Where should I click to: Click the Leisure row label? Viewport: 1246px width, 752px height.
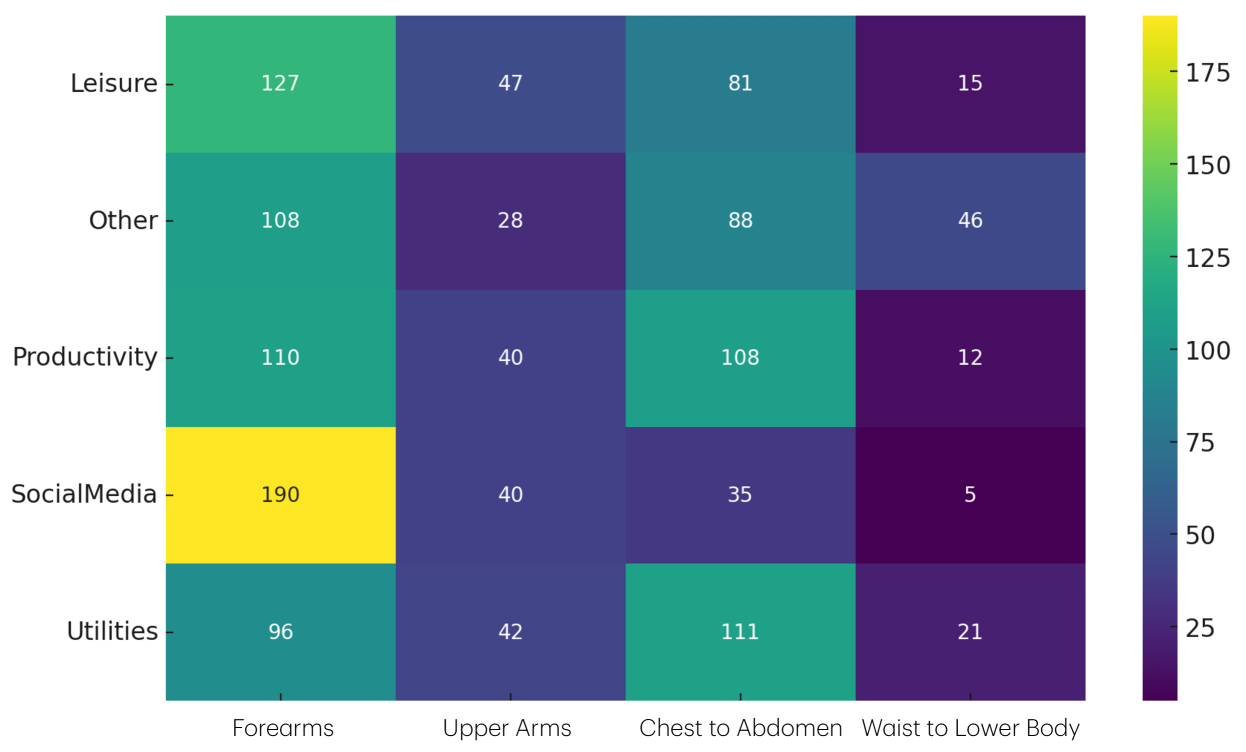[x=113, y=84]
